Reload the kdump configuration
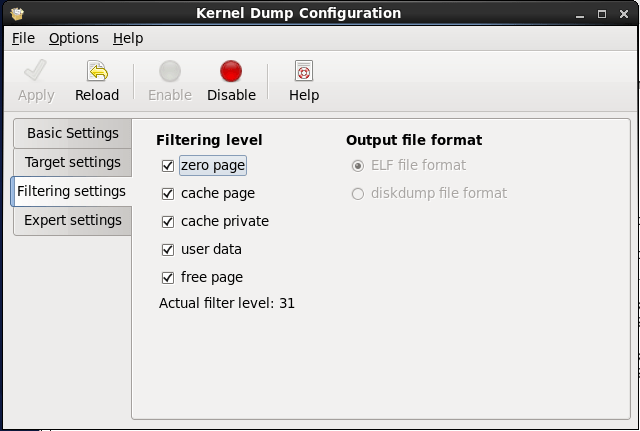640x431 pixels. (x=97, y=72)
